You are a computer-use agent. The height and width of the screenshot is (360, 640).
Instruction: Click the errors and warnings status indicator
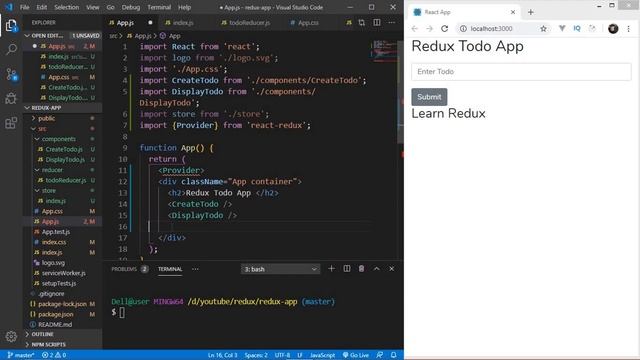coord(54,355)
